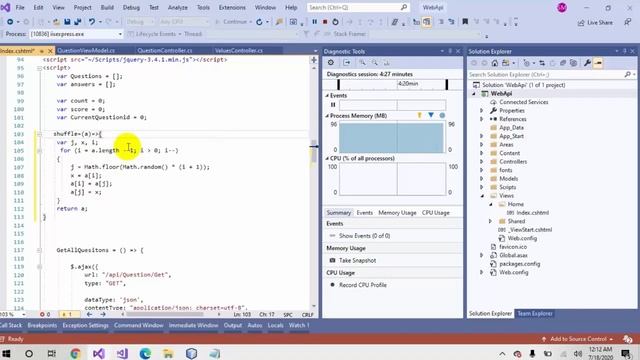Click Solution Explorer Home icon

coord(495,63)
